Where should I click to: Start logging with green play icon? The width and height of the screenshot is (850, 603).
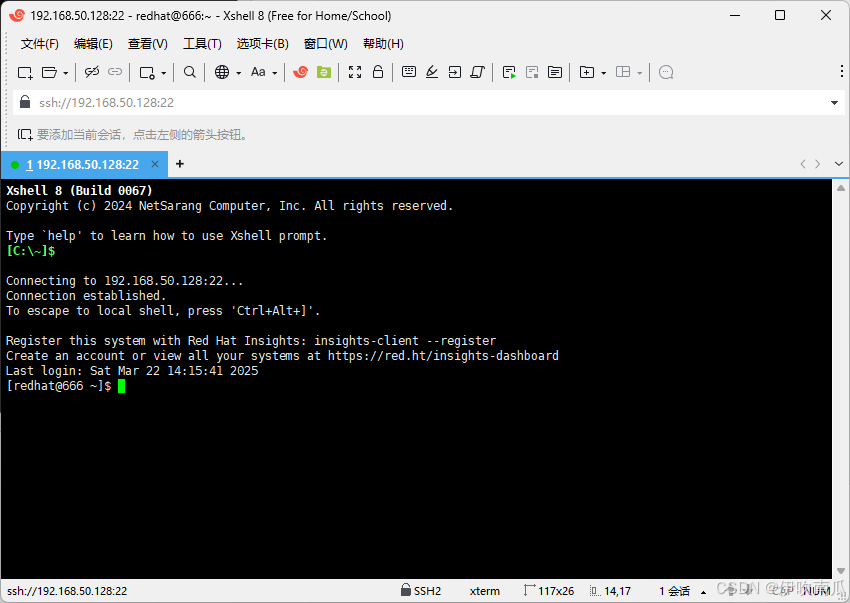point(509,72)
